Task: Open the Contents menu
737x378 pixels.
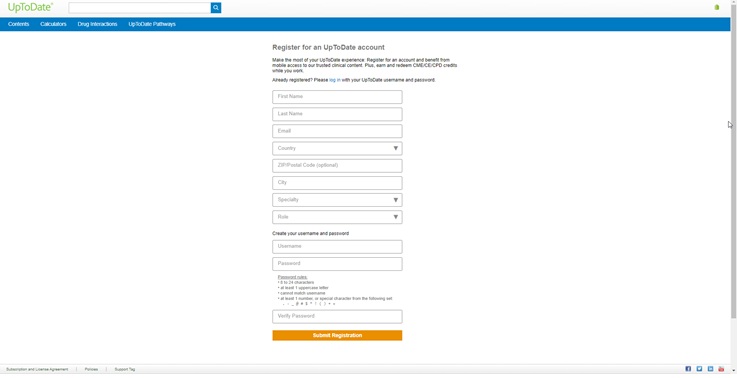Action: pos(18,24)
